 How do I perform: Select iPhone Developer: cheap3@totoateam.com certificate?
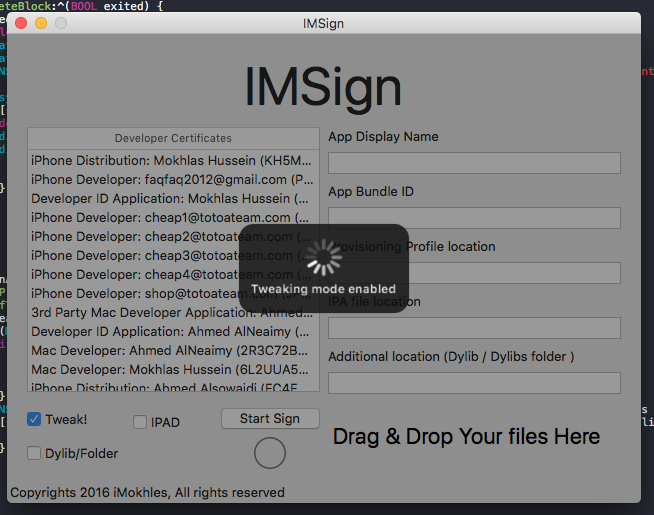[x=174, y=256]
